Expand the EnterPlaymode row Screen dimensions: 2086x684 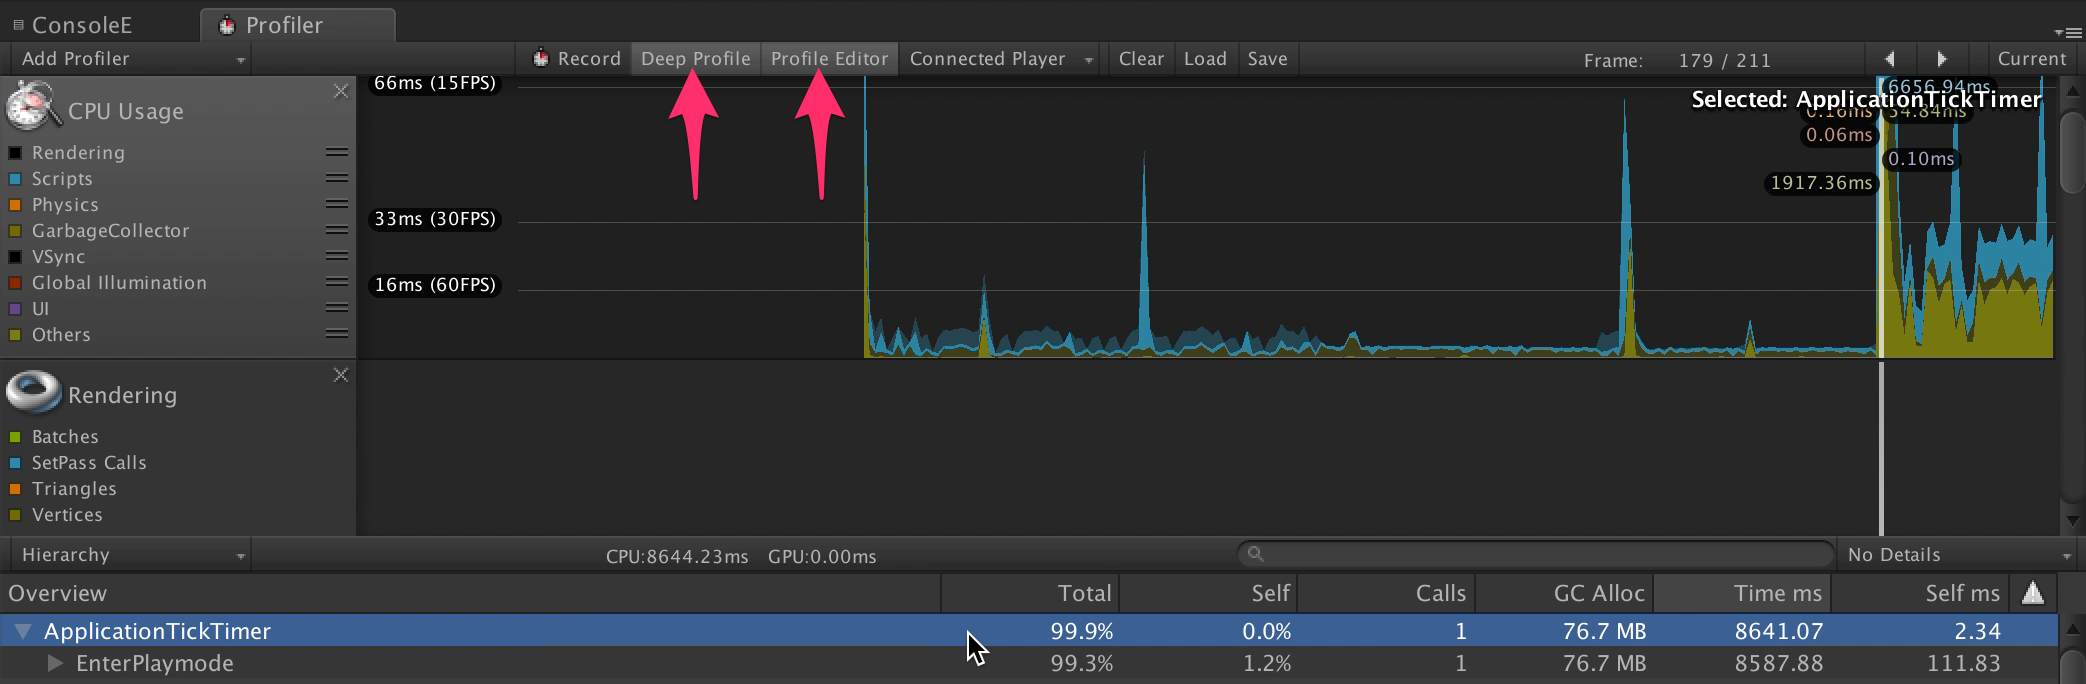pyautogui.click(x=55, y=663)
